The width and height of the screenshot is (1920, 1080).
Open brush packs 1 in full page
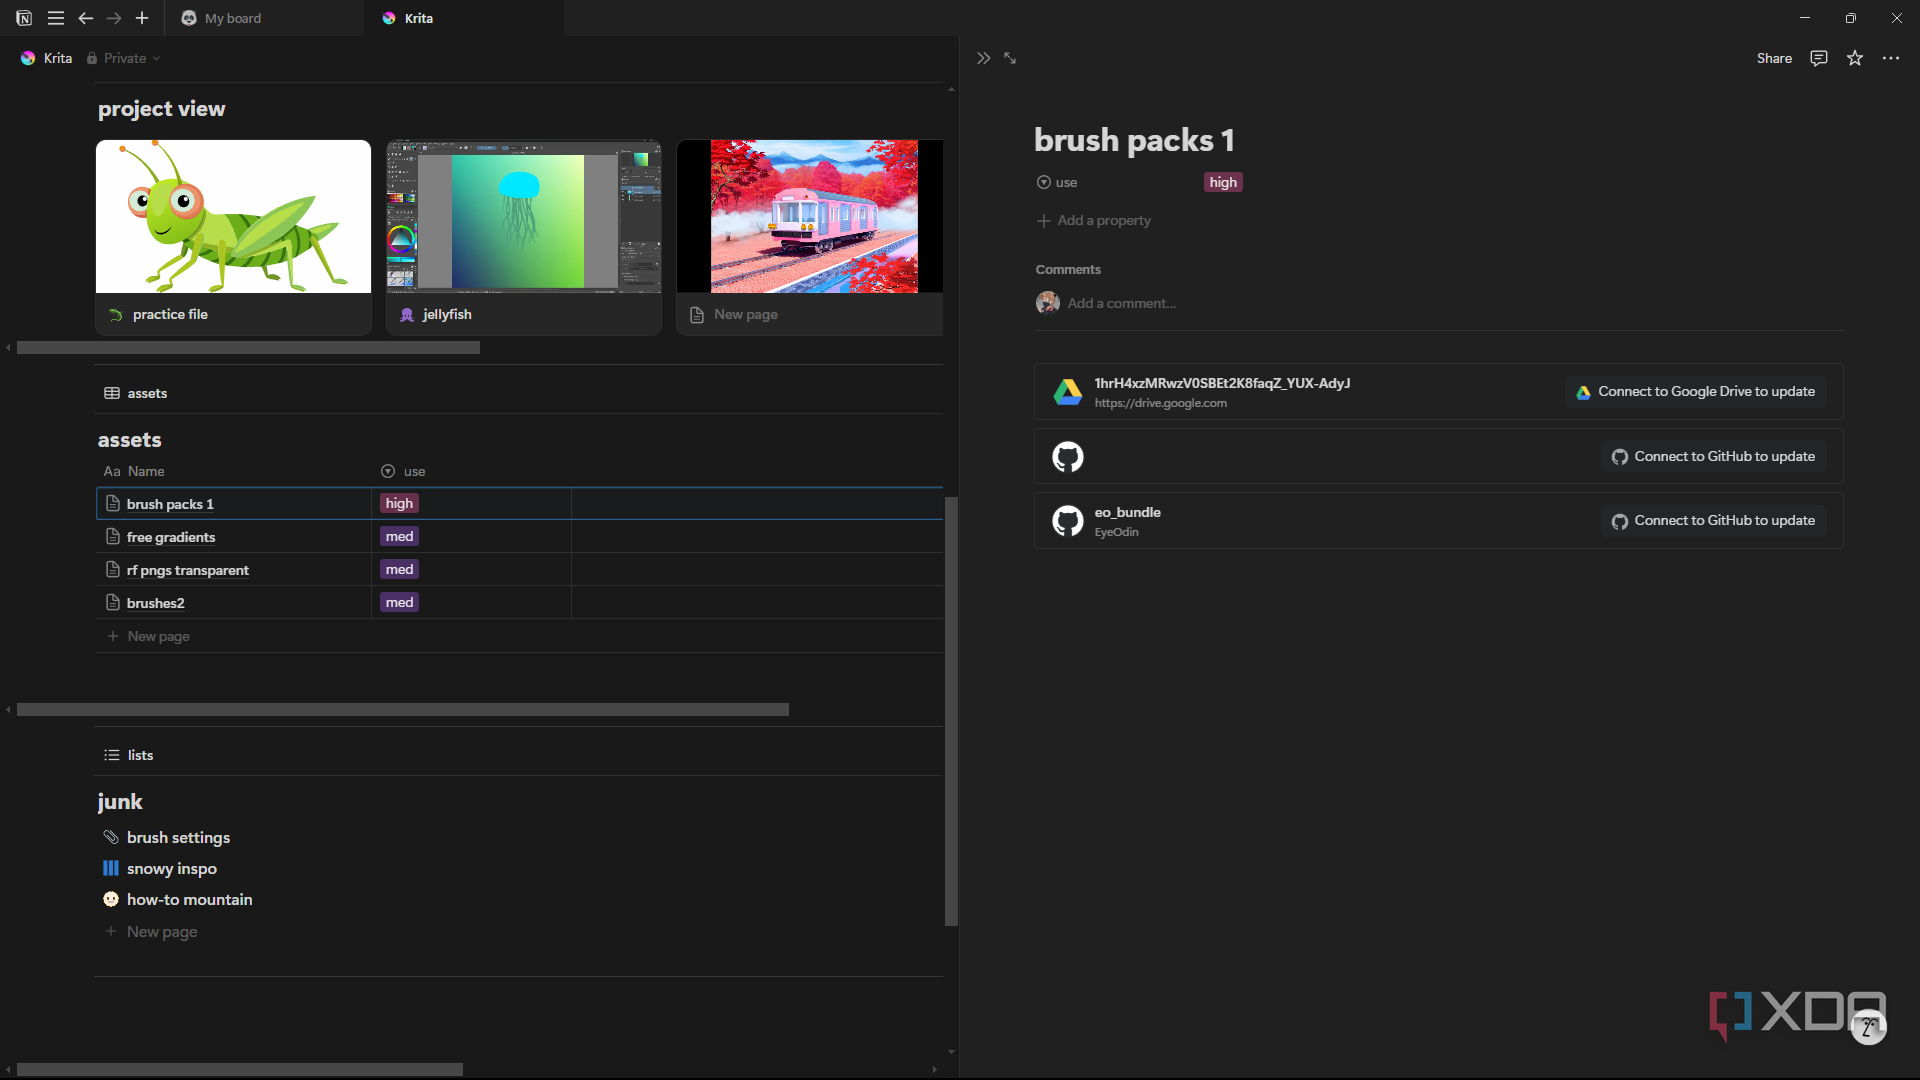(1010, 58)
